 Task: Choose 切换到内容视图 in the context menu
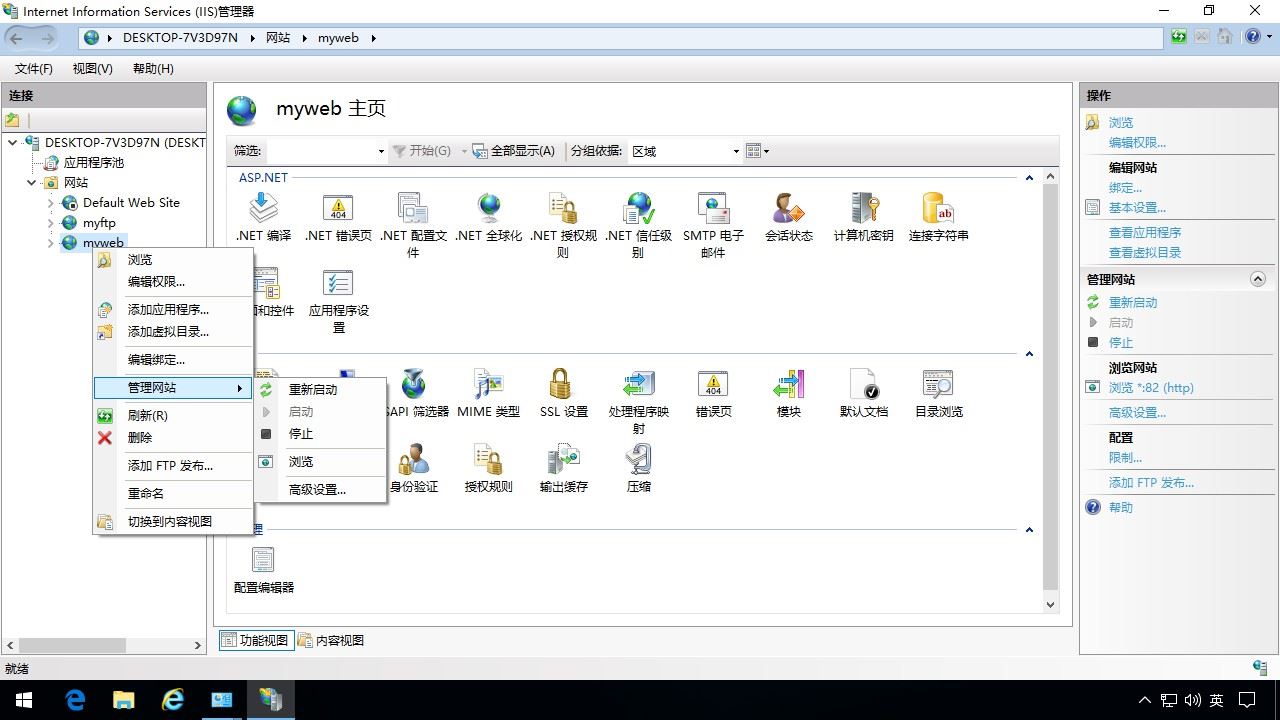pos(173,522)
